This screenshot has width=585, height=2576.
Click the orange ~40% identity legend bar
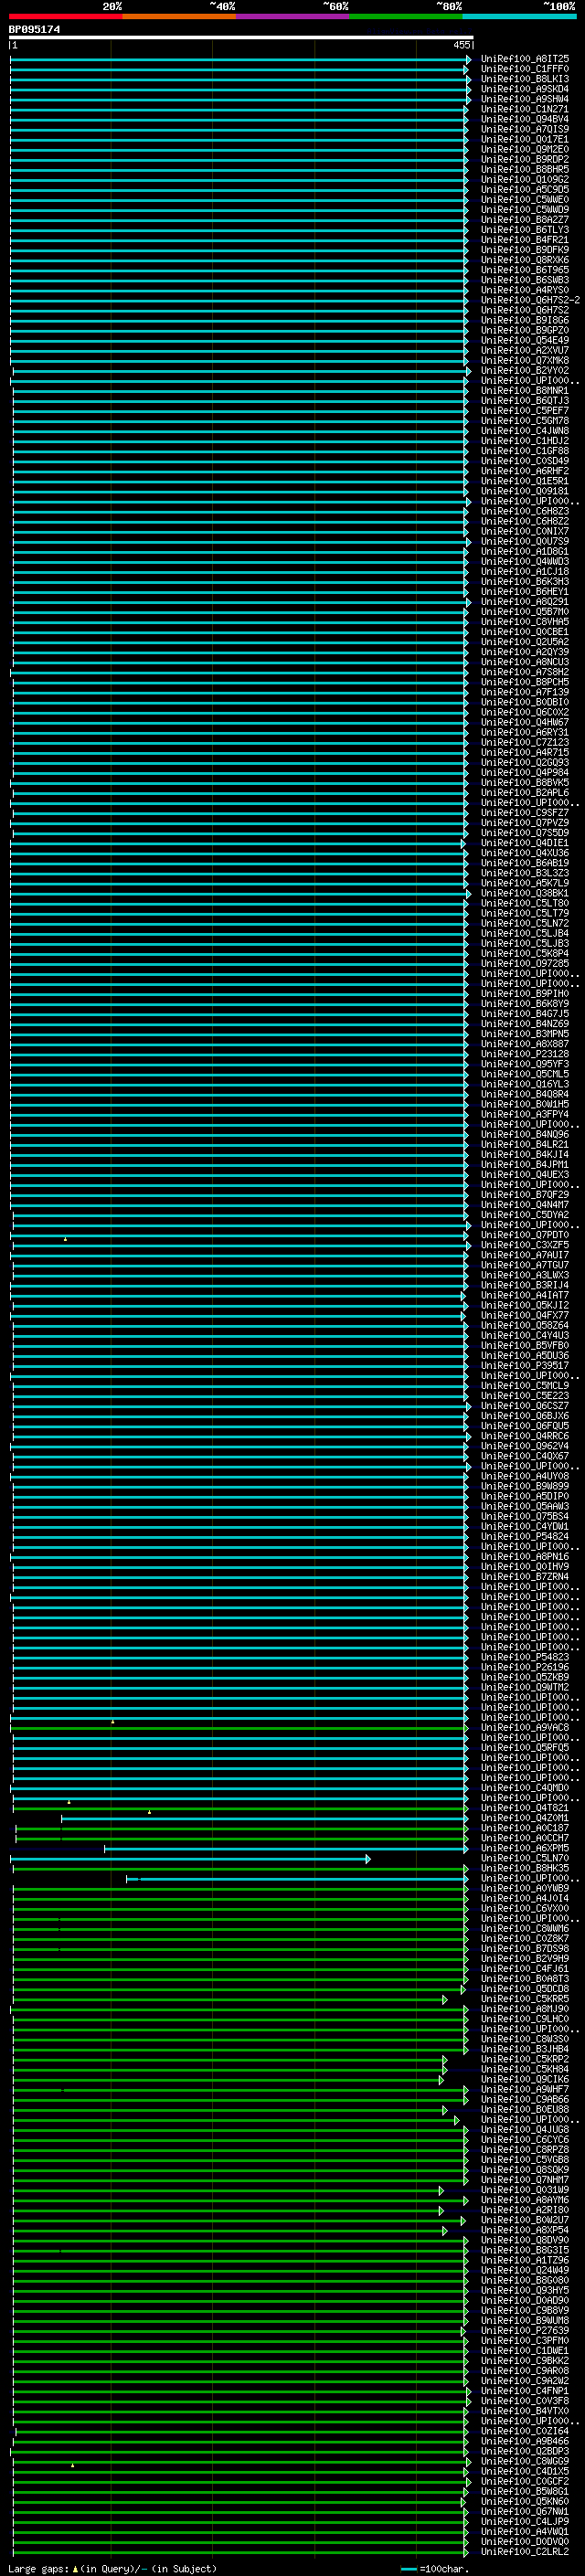pyautogui.click(x=179, y=16)
